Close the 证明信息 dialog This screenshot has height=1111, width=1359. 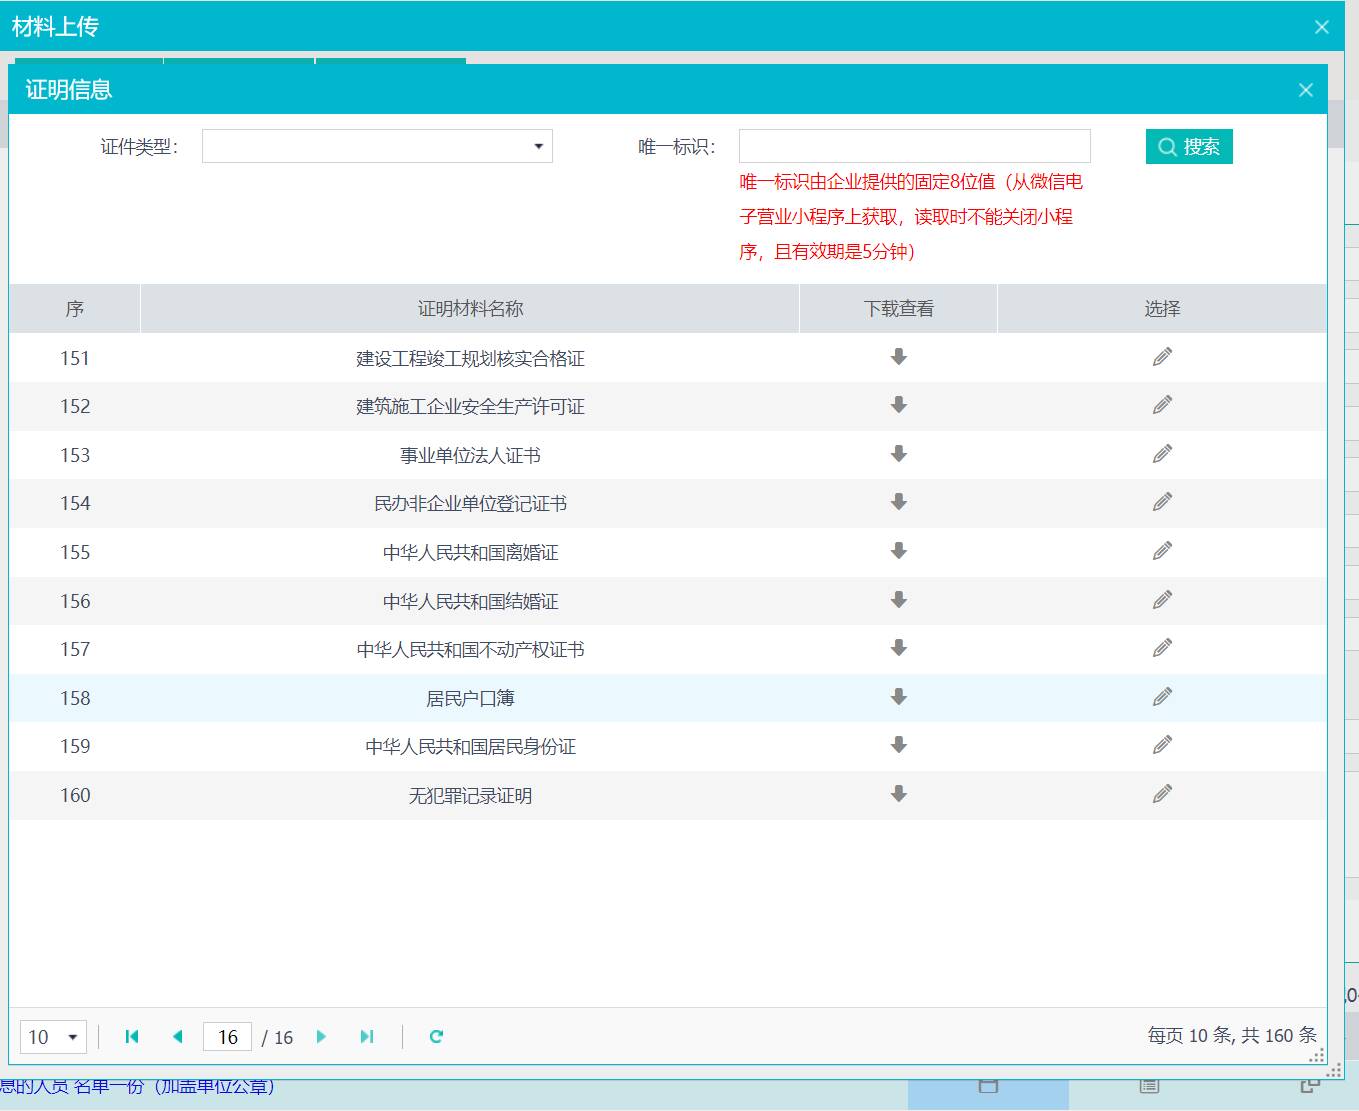click(1305, 90)
